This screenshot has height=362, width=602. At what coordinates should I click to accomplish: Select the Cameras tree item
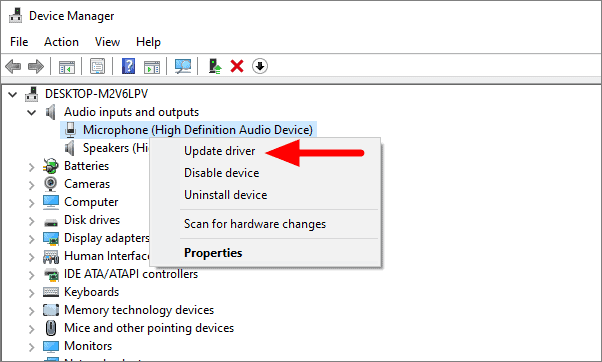(87, 184)
